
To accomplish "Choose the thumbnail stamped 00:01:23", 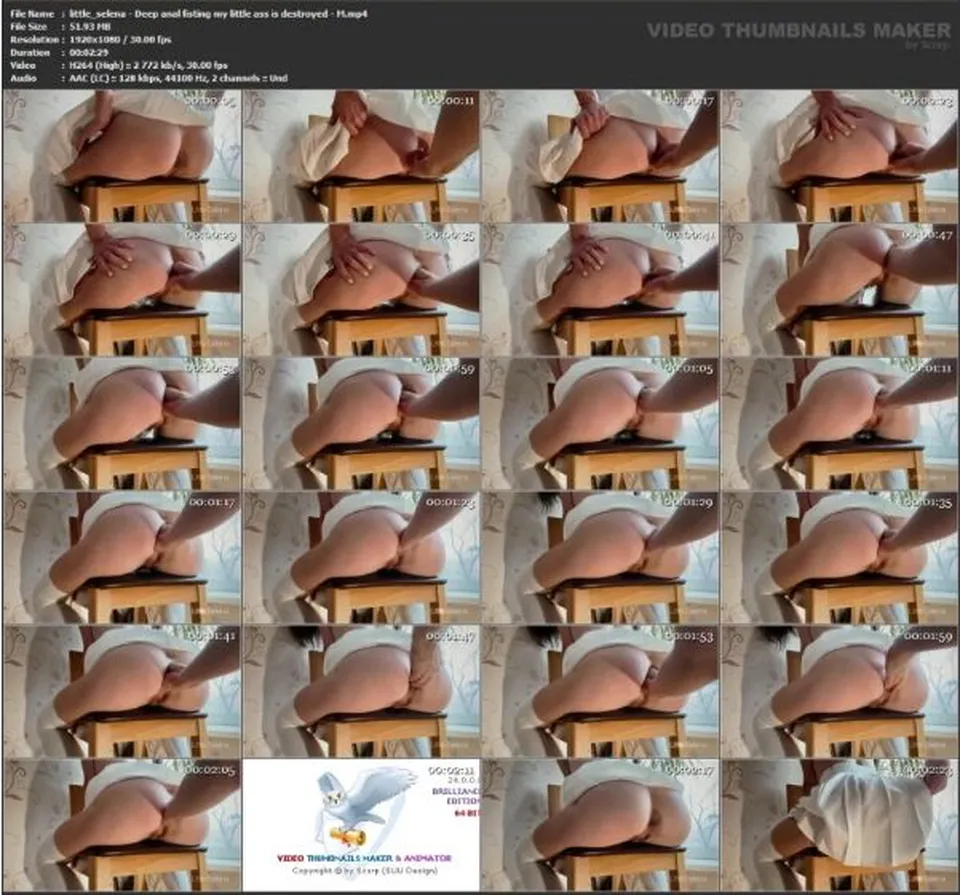I will point(361,558).
